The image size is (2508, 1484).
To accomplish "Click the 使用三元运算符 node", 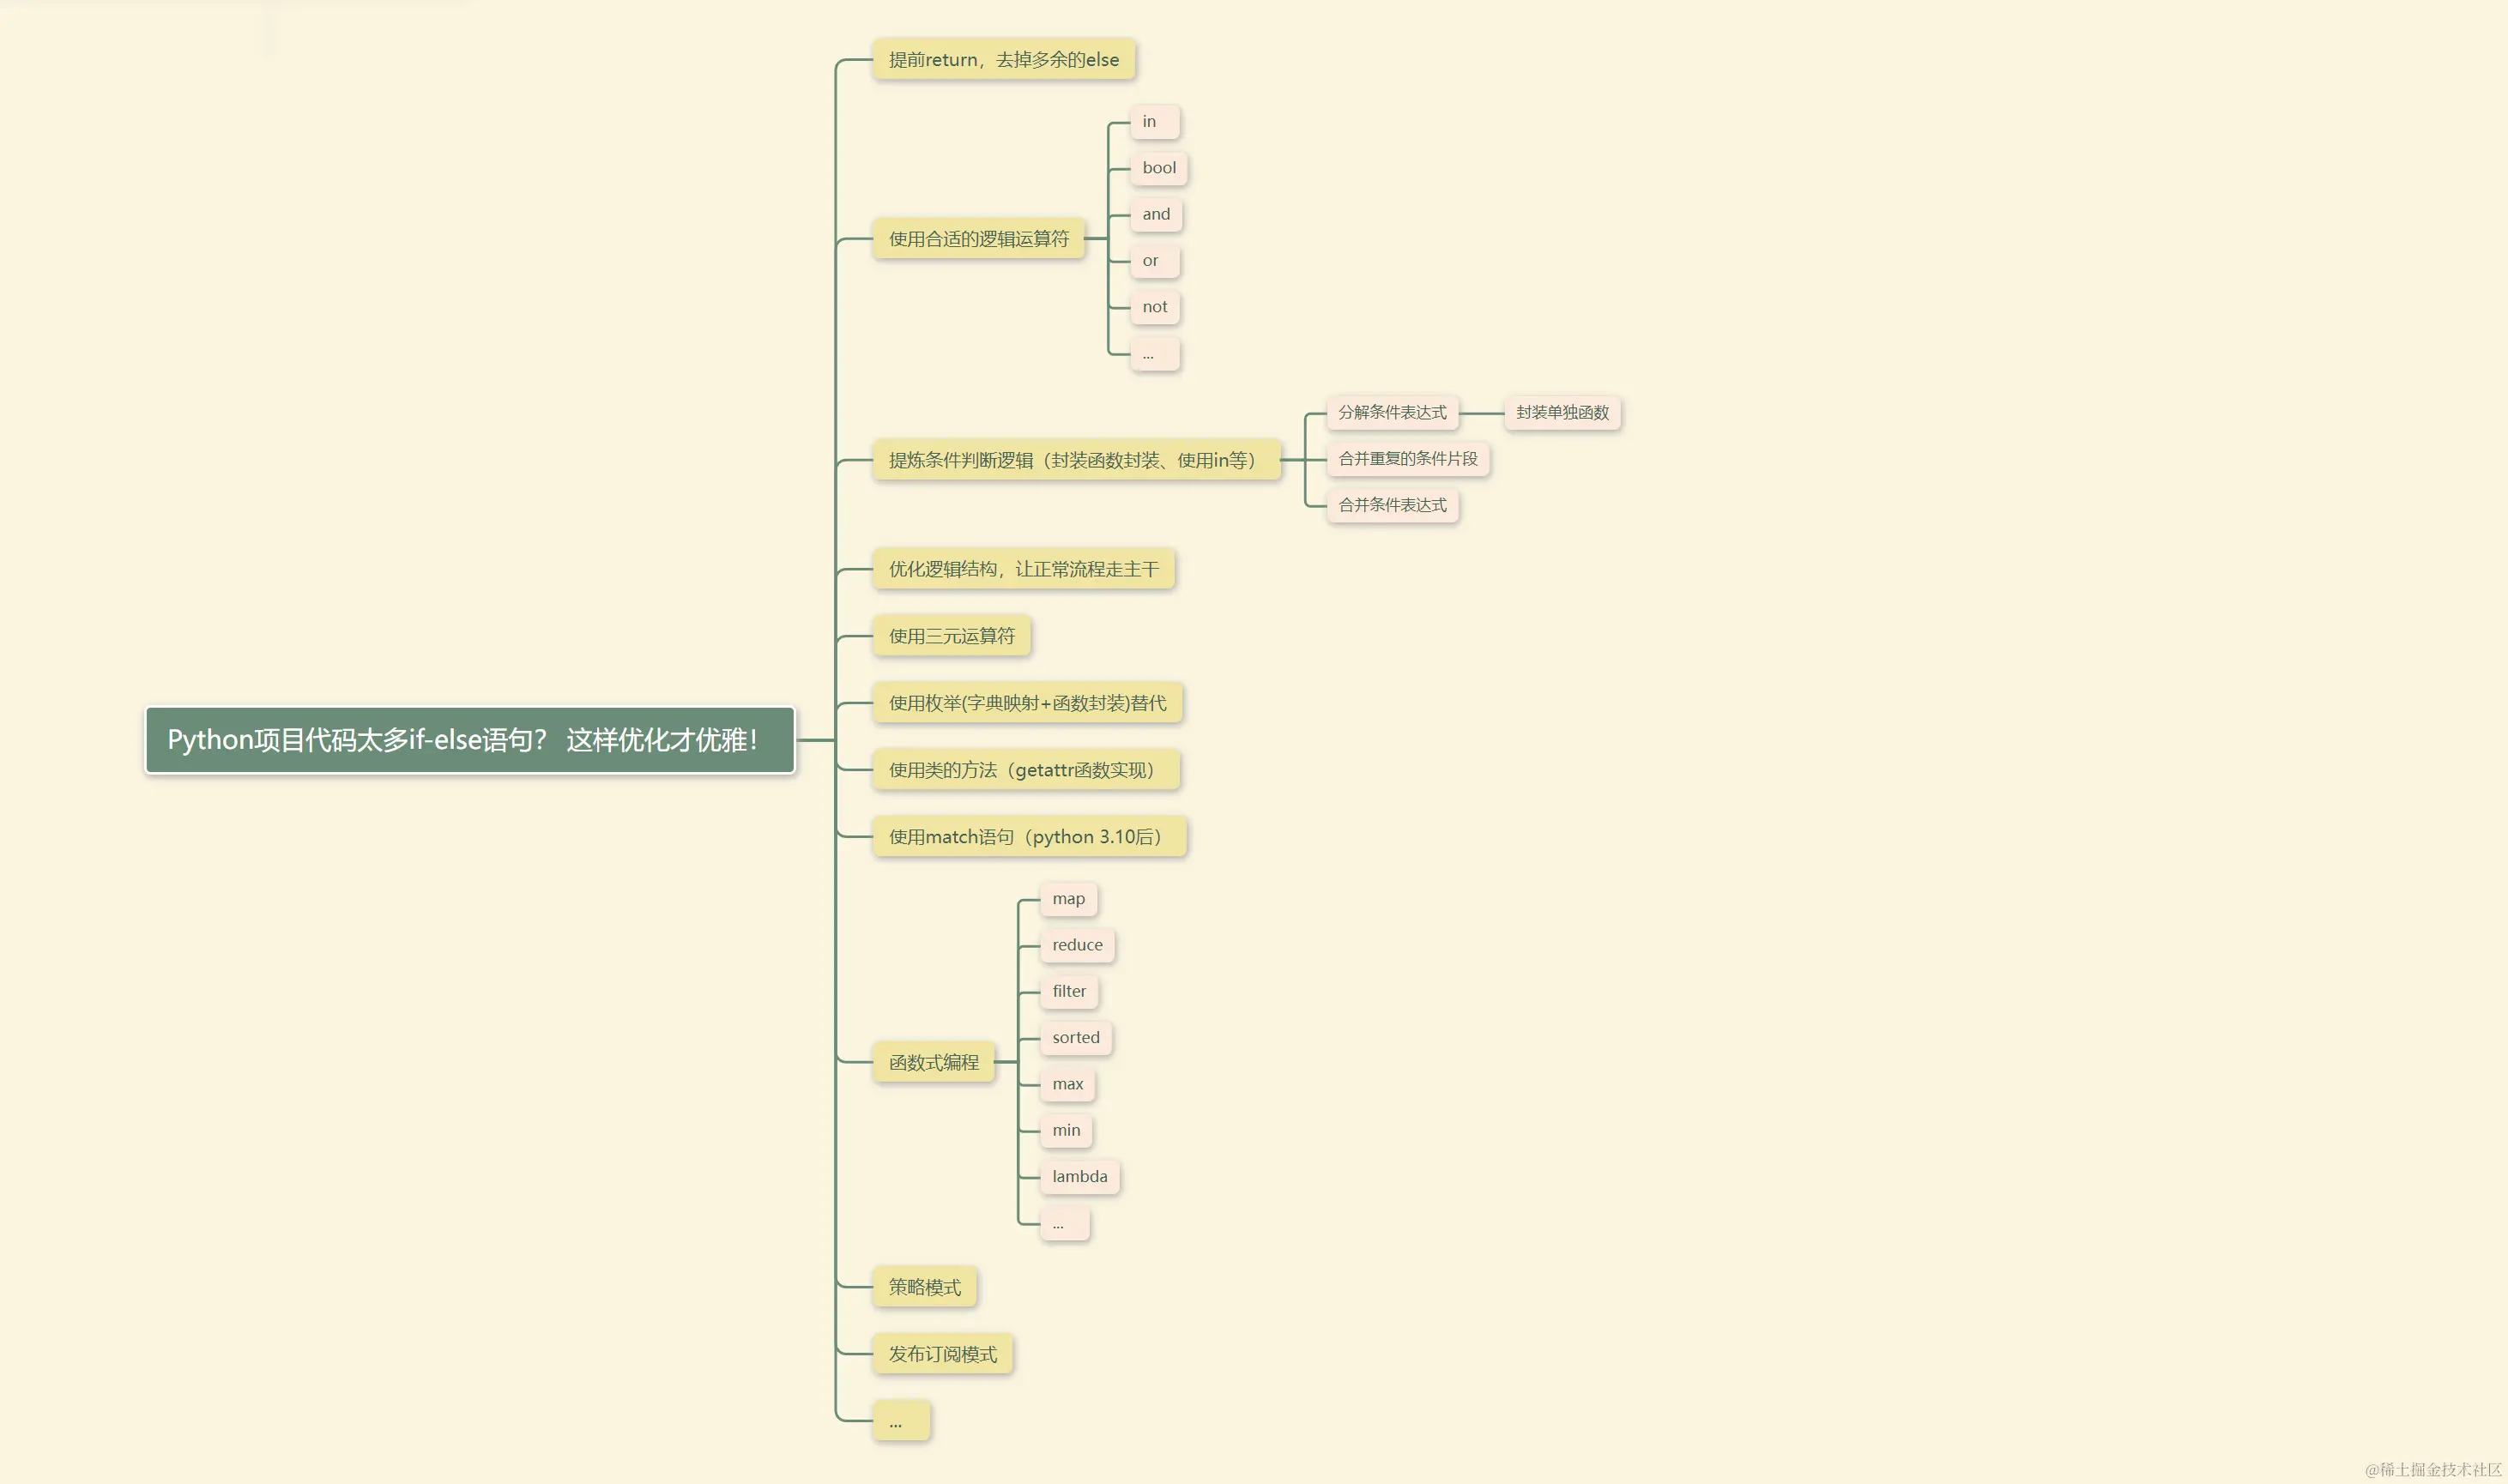I will coord(951,636).
